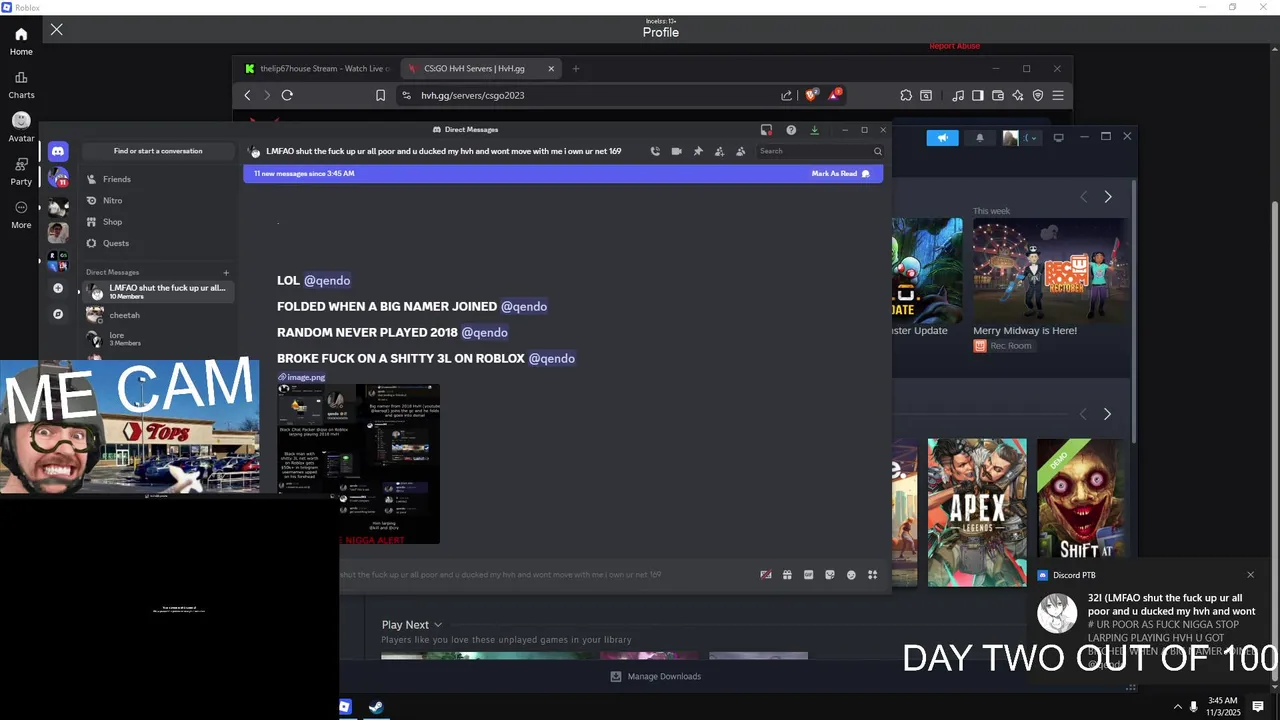This screenshot has width=1280, height=720.
Task: Toggle browser sidebar panel
Action: tap(978, 95)
